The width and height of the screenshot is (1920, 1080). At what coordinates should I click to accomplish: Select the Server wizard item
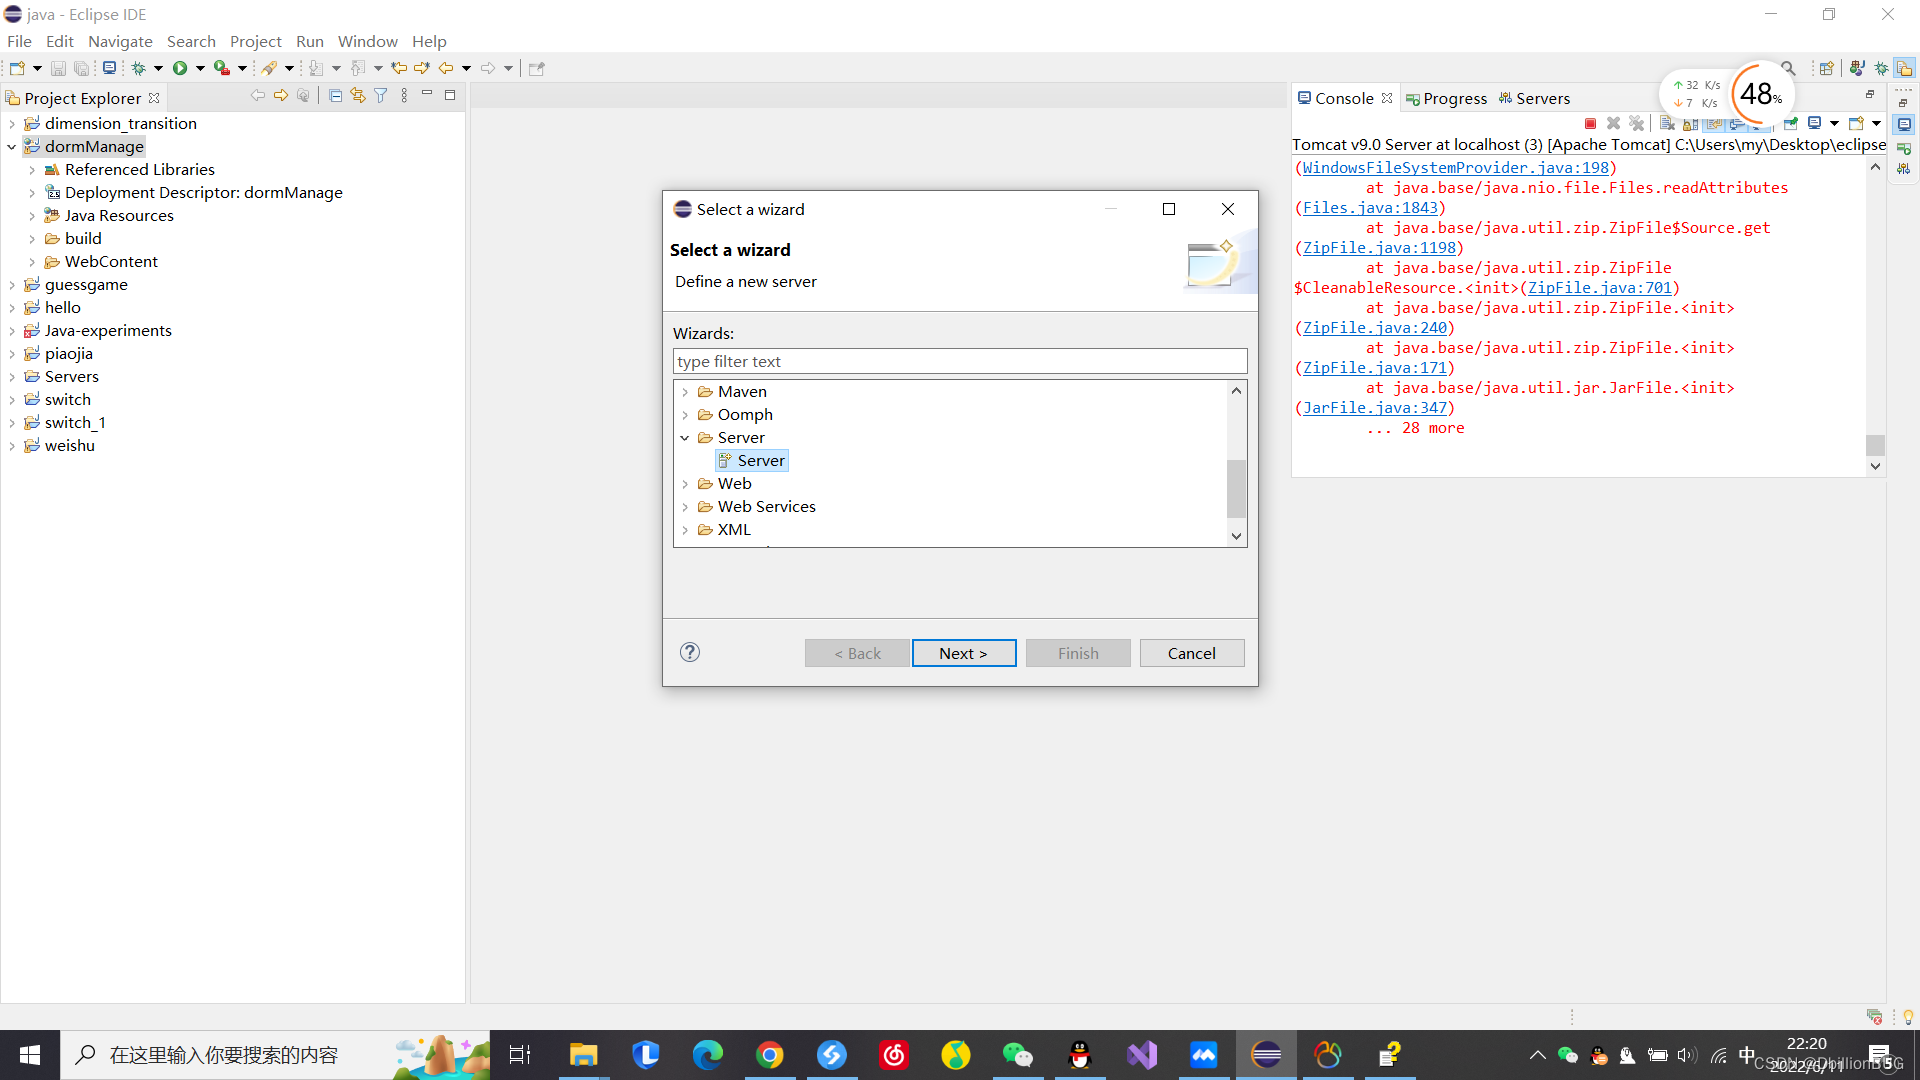point(760,459)
